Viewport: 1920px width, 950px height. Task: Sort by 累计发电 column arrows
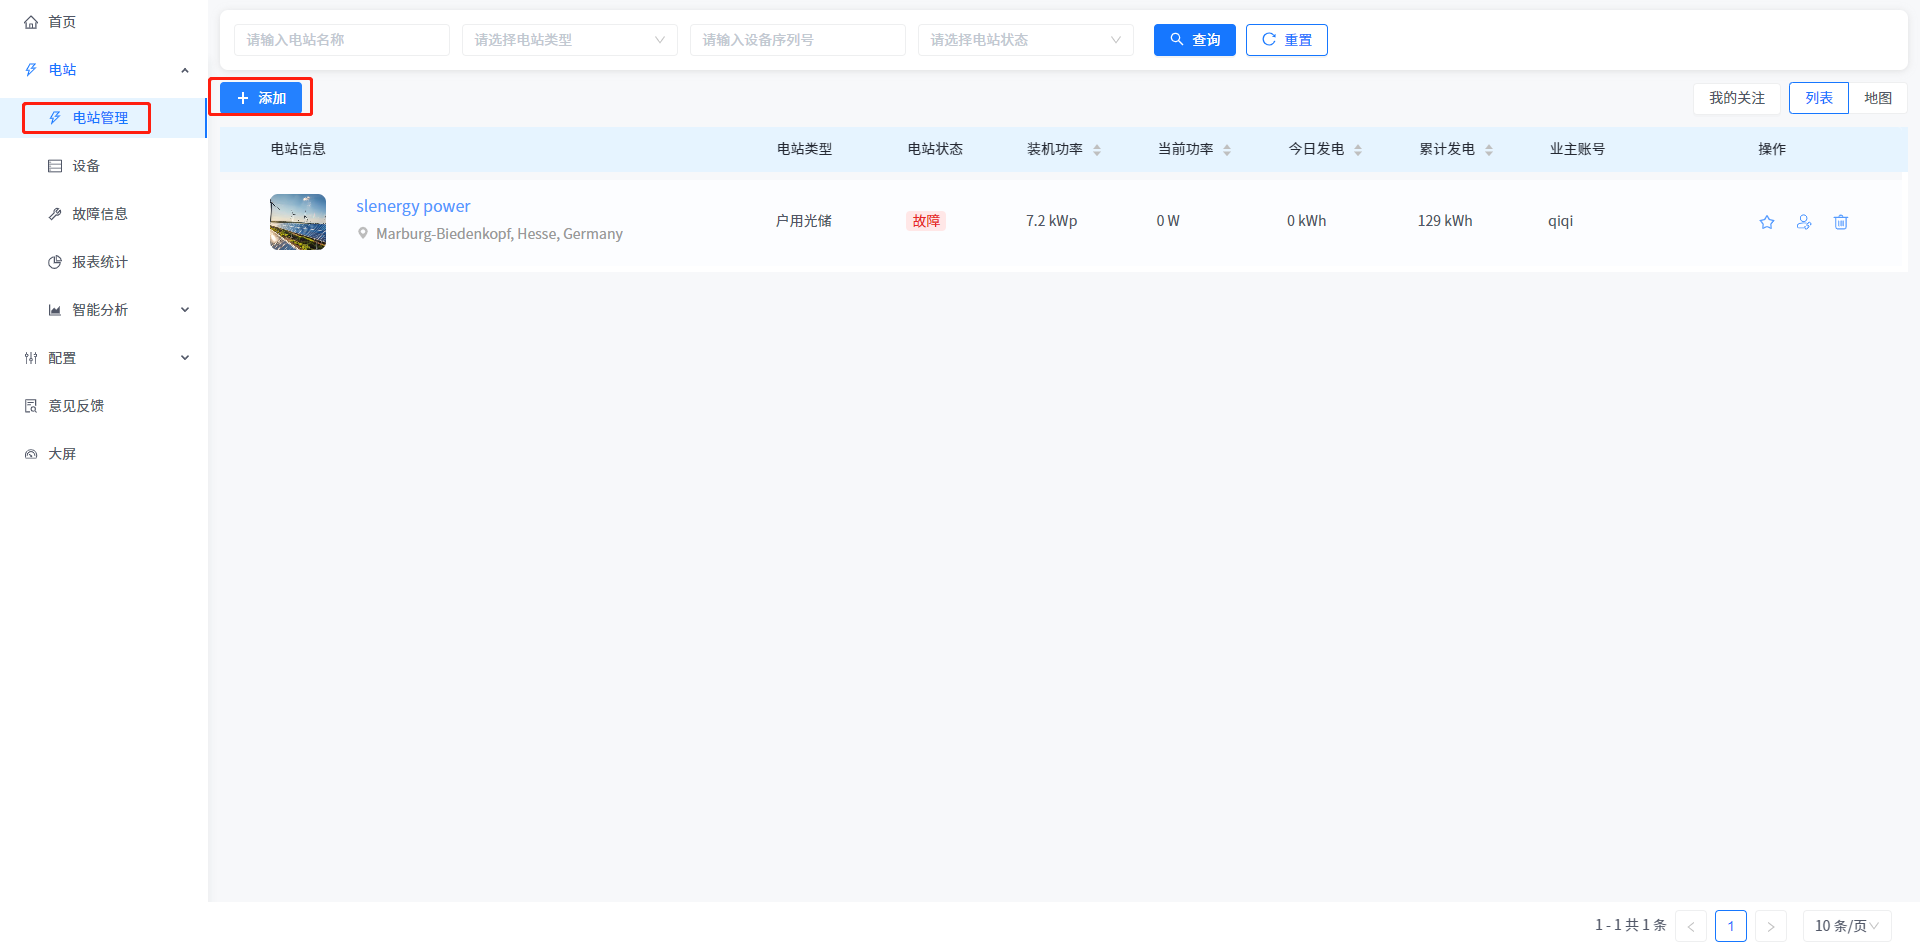coord(1489,150)
